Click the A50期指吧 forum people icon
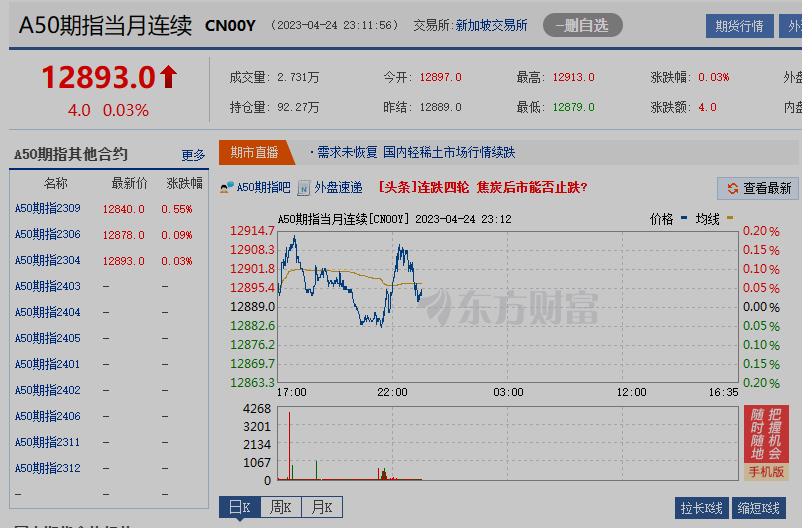The height and width of the screenshot is (528, 802). point(226,187)
